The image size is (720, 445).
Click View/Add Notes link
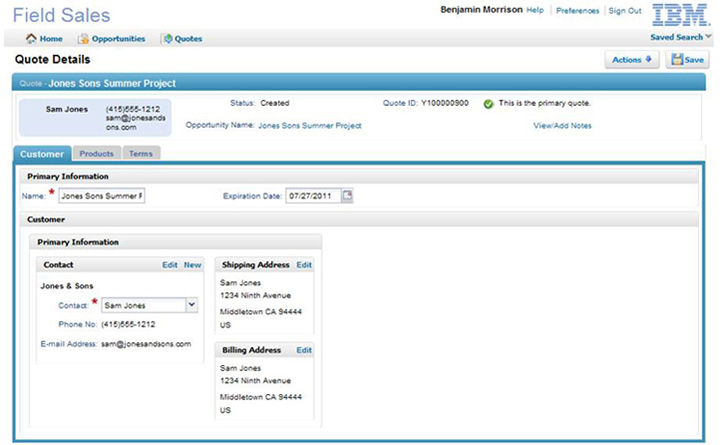[x=562, y=126]
